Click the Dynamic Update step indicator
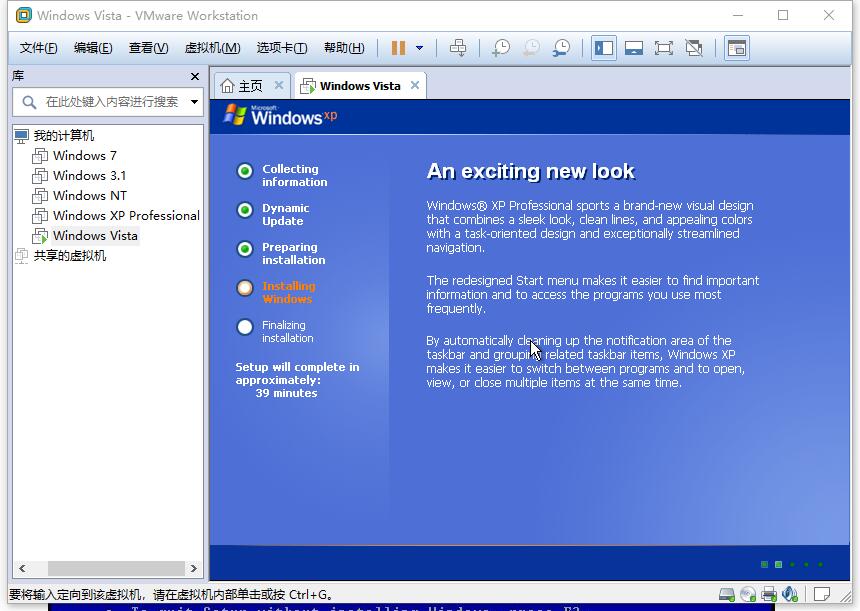This screenshot has width=860, height=611. tap(245, 210)
